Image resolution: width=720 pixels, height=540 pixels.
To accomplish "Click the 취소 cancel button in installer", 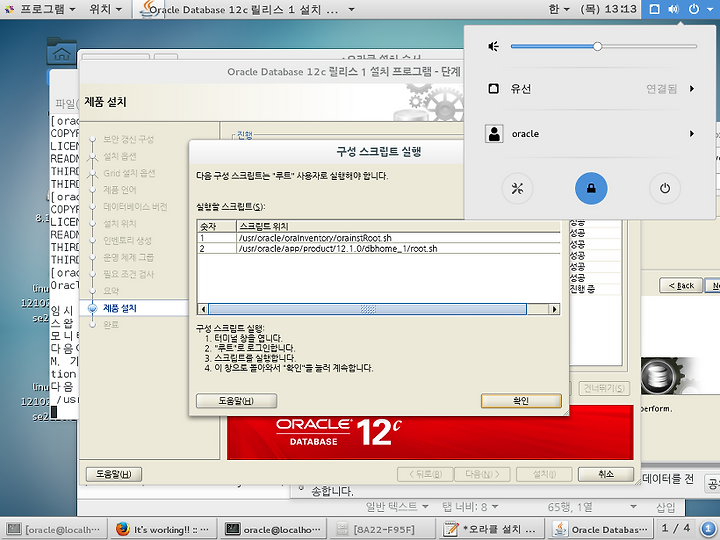I will point(606,474).
